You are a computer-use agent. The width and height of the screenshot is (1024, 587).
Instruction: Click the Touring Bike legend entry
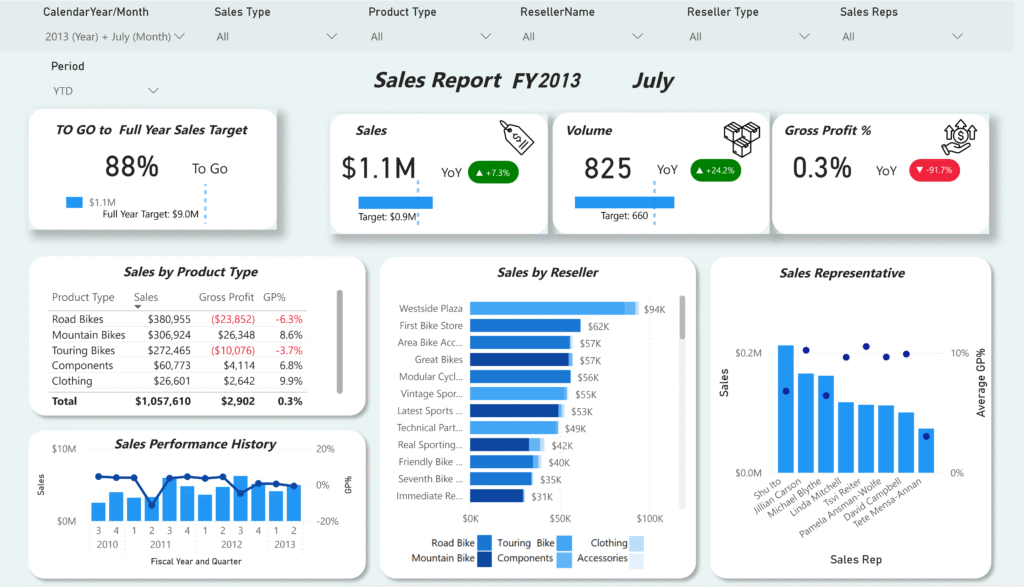pyautogui.click(x=525, y=543)
